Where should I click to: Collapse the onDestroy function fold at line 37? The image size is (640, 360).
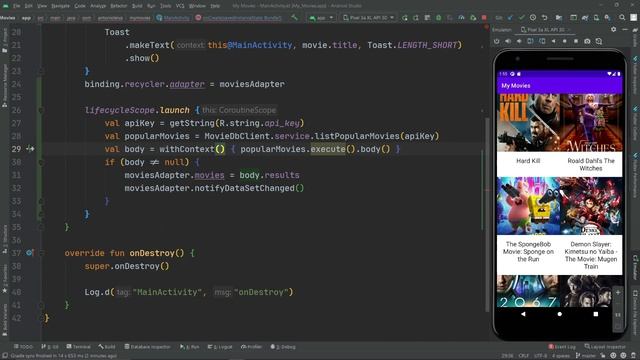coord(41,253)
